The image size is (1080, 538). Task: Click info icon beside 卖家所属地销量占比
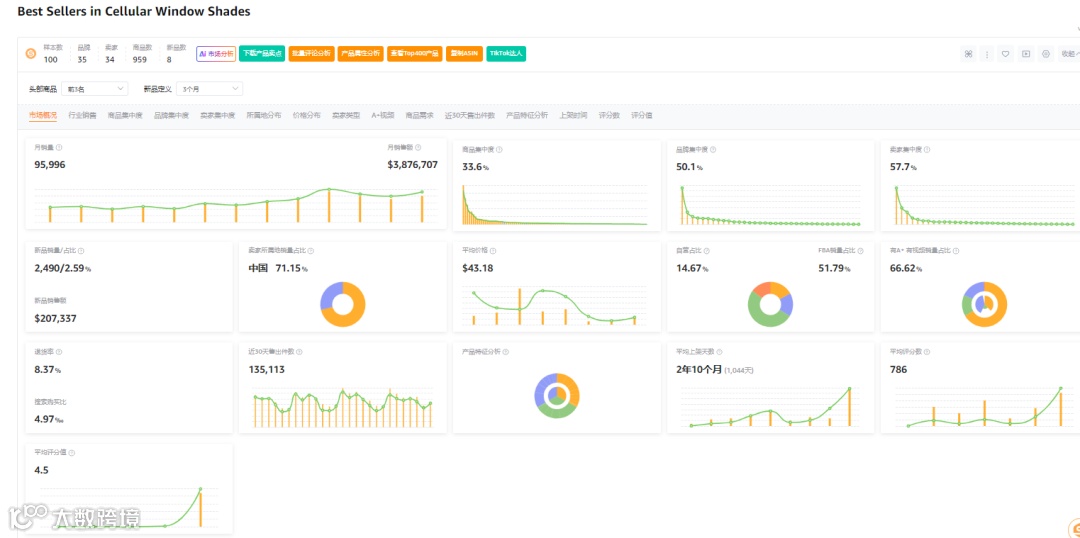coord(311,251)
